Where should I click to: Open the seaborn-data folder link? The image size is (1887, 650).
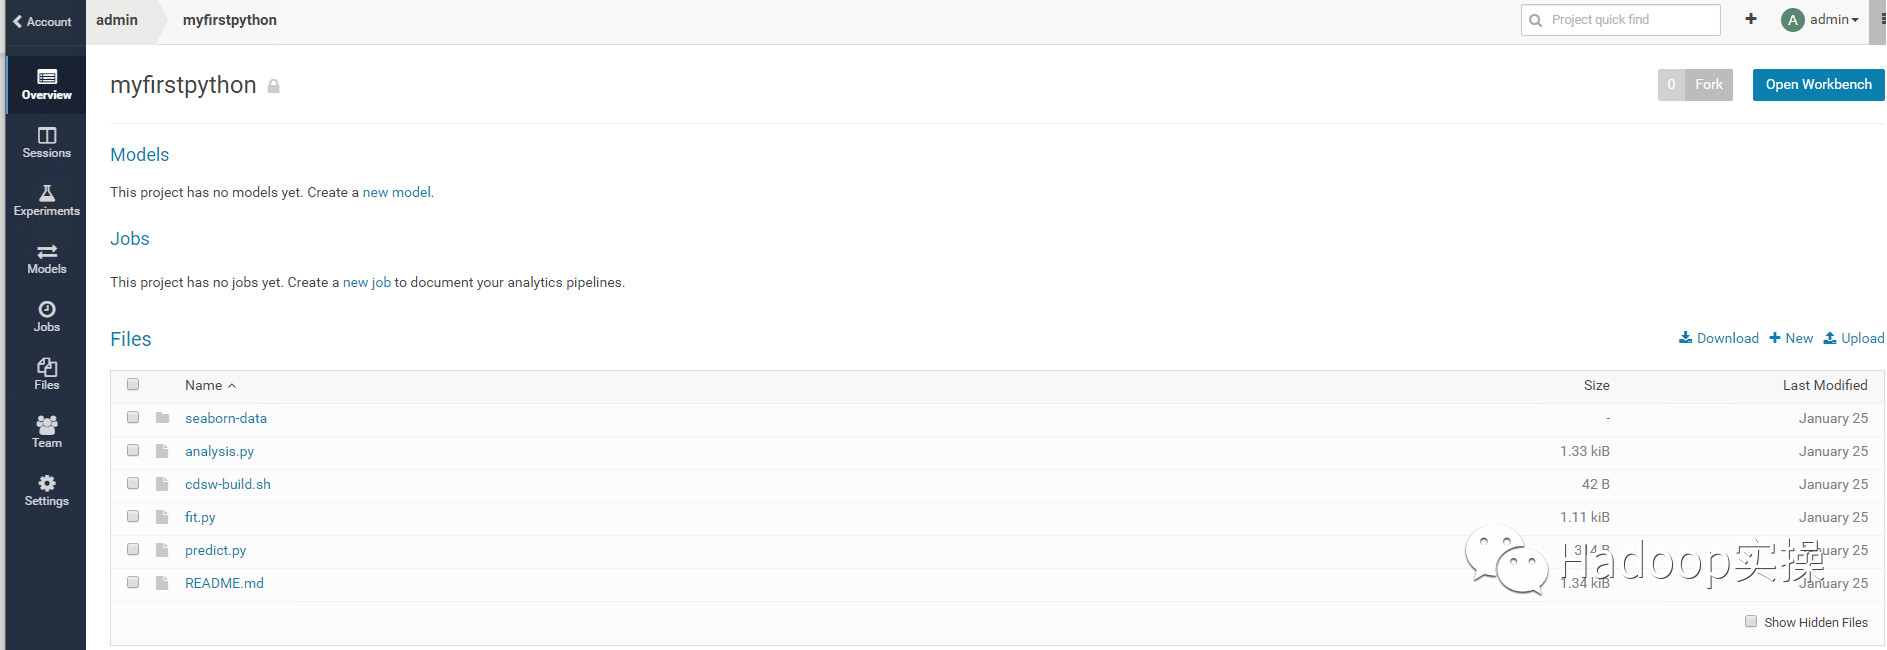[226, 418]
